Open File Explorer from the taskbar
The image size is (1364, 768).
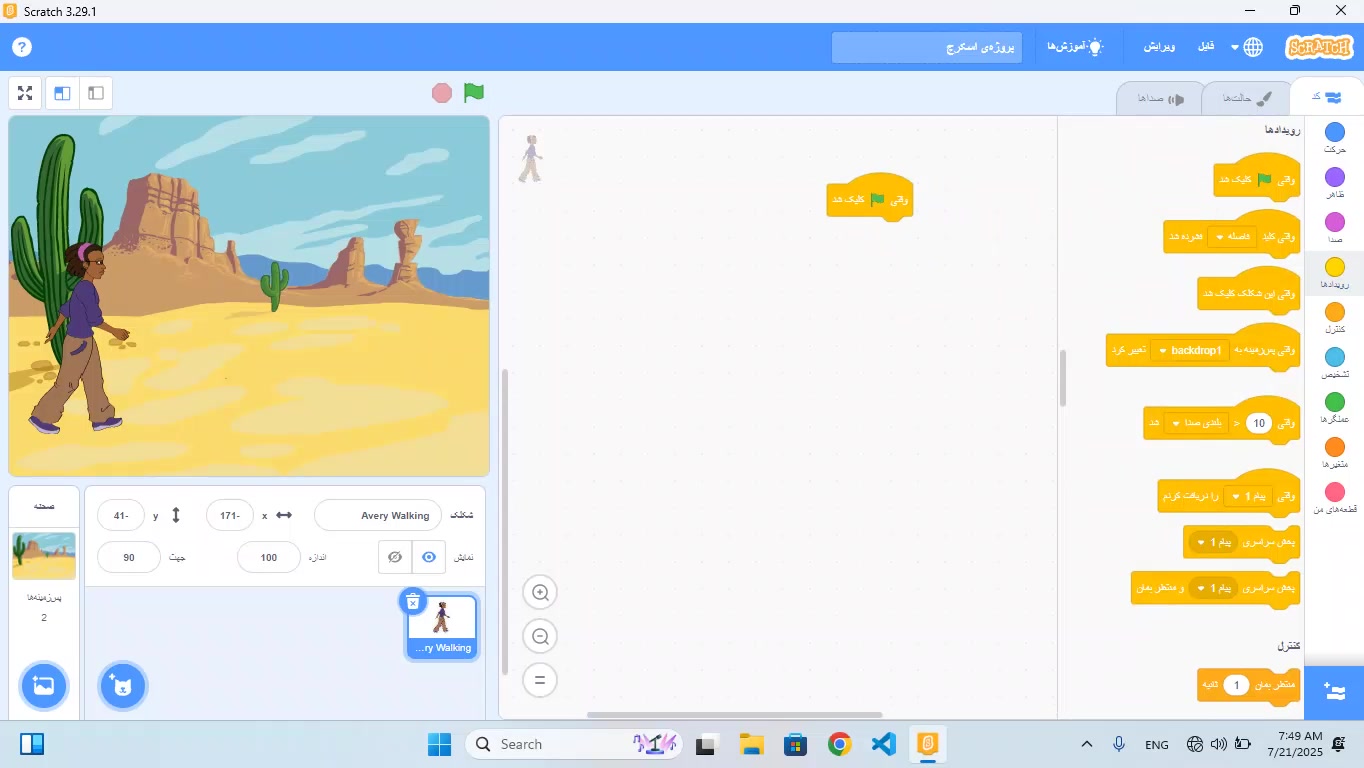click(752, 744)
